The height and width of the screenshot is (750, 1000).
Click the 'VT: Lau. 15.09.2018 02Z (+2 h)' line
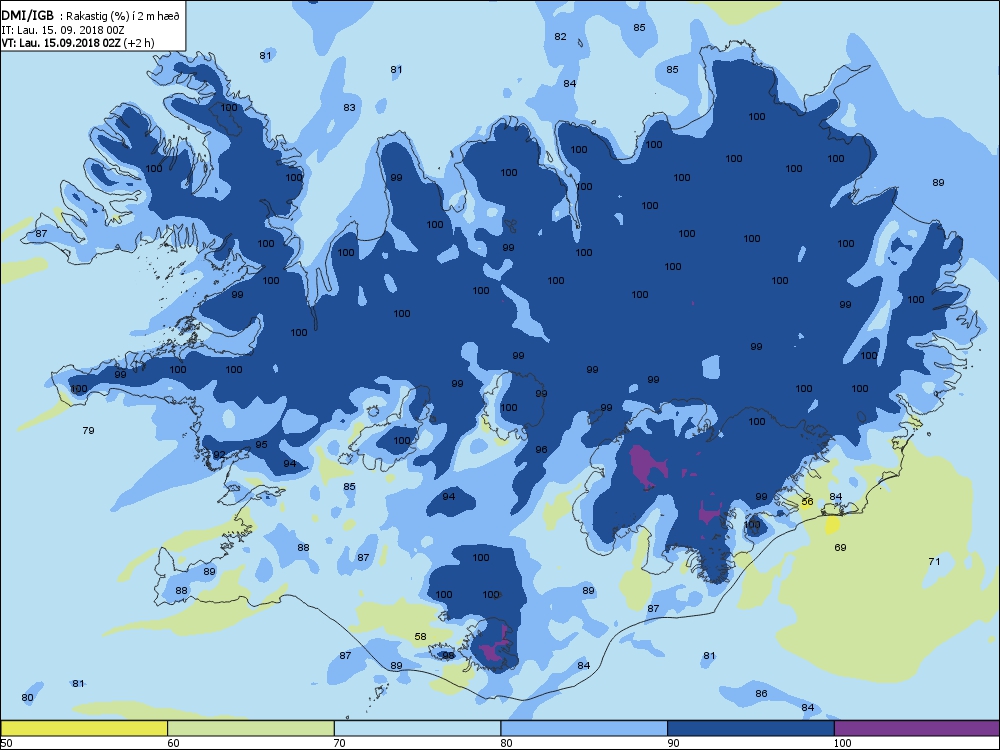point(77,43)
